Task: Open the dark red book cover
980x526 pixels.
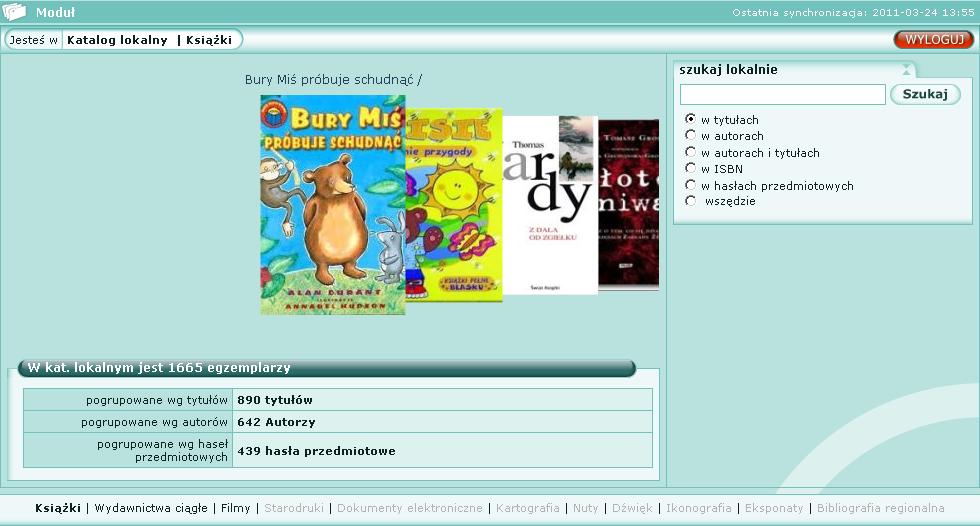Action: (628, 205)
